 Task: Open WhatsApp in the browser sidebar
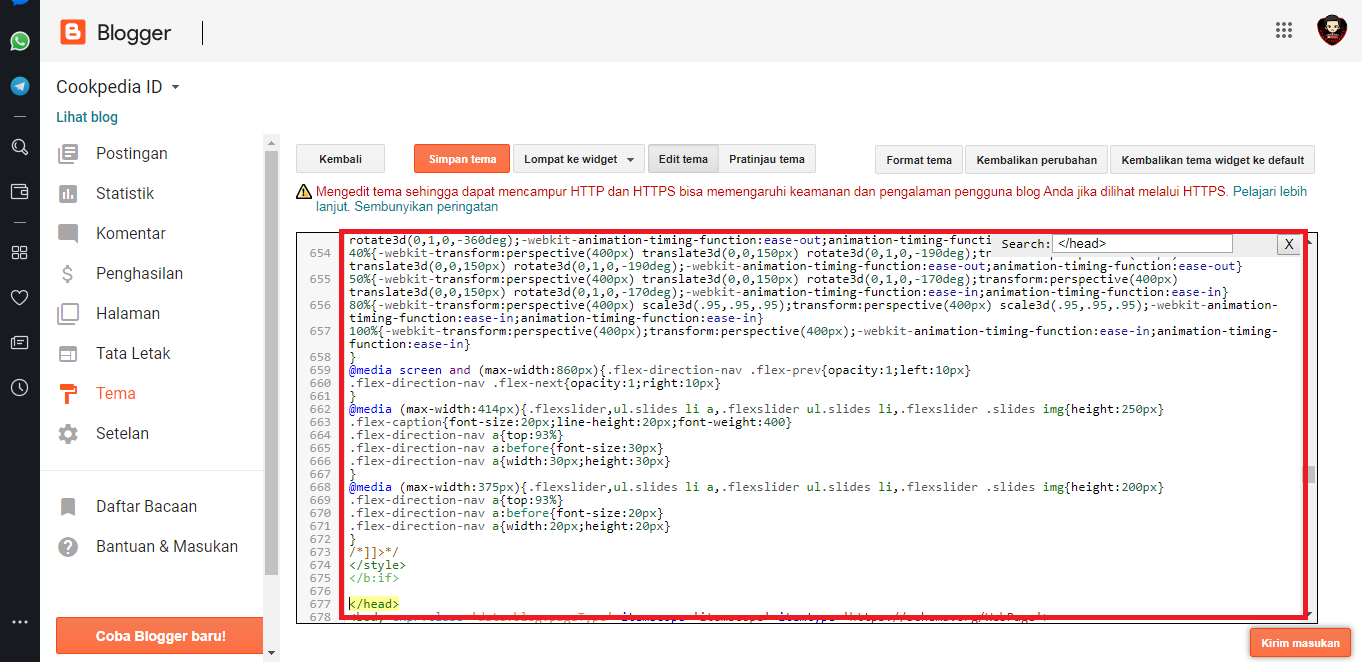[x=20, y=41]
